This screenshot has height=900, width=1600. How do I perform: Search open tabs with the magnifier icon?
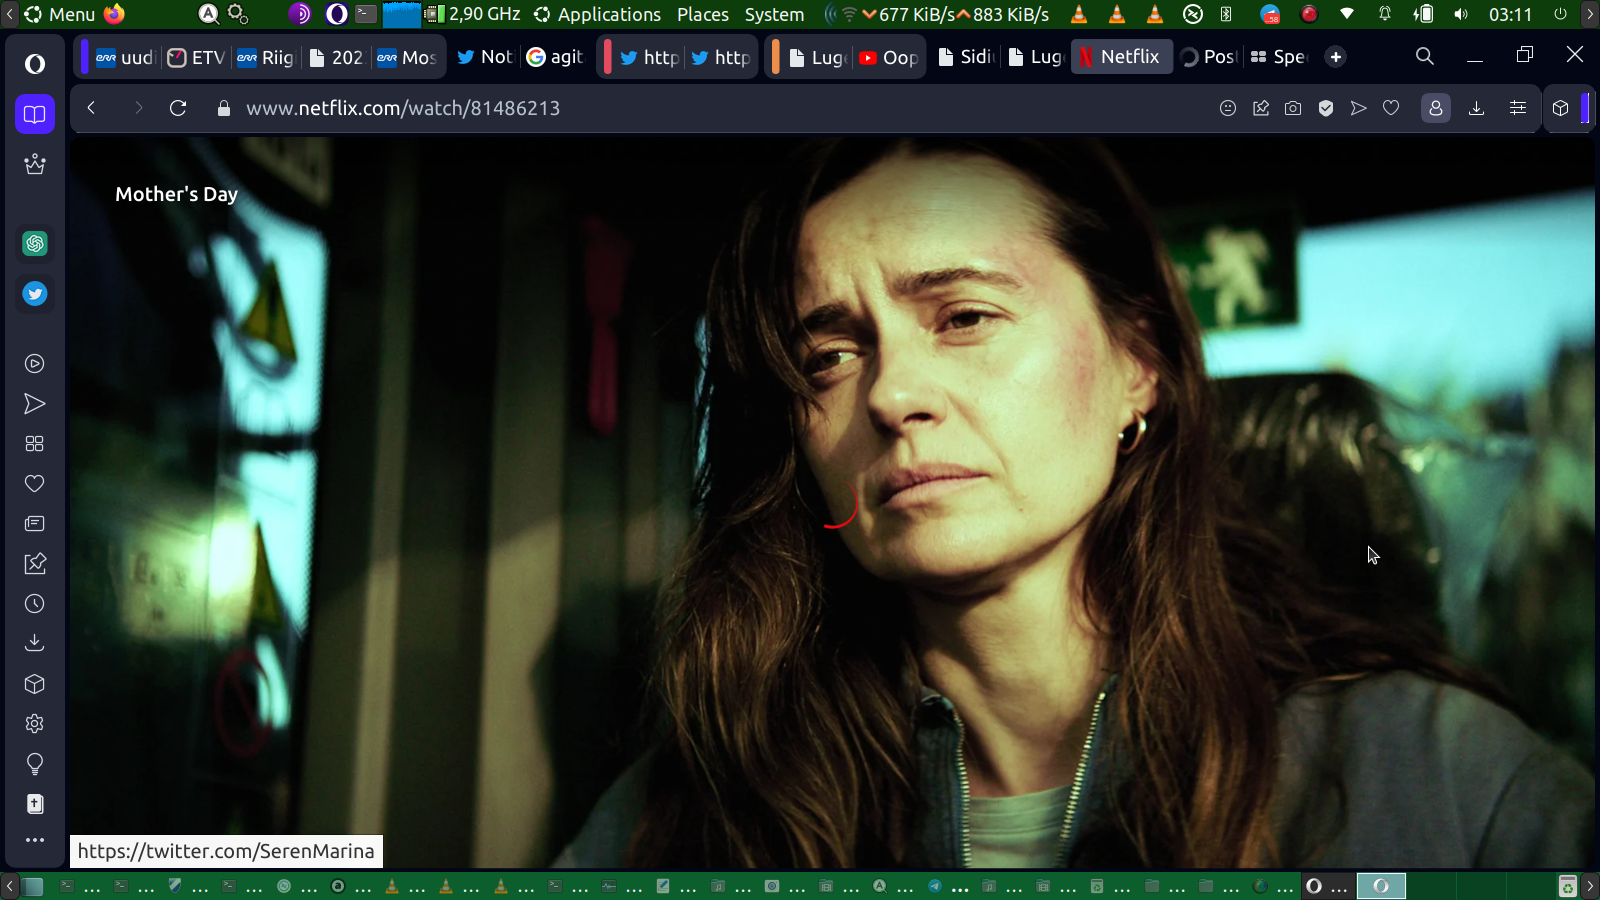click(1425, 57)
